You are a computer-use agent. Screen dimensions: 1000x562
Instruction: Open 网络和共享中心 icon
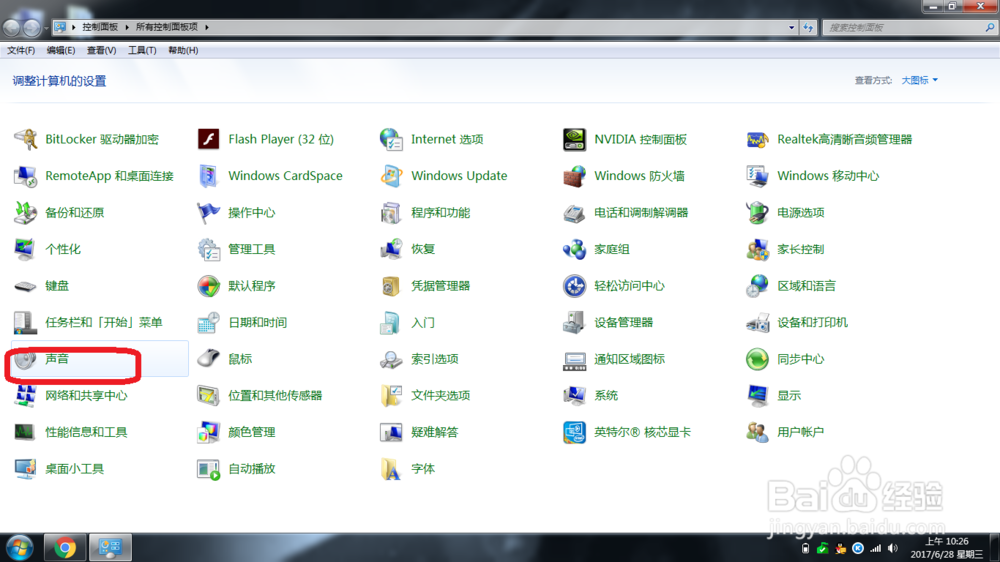[x=26, y=396]
